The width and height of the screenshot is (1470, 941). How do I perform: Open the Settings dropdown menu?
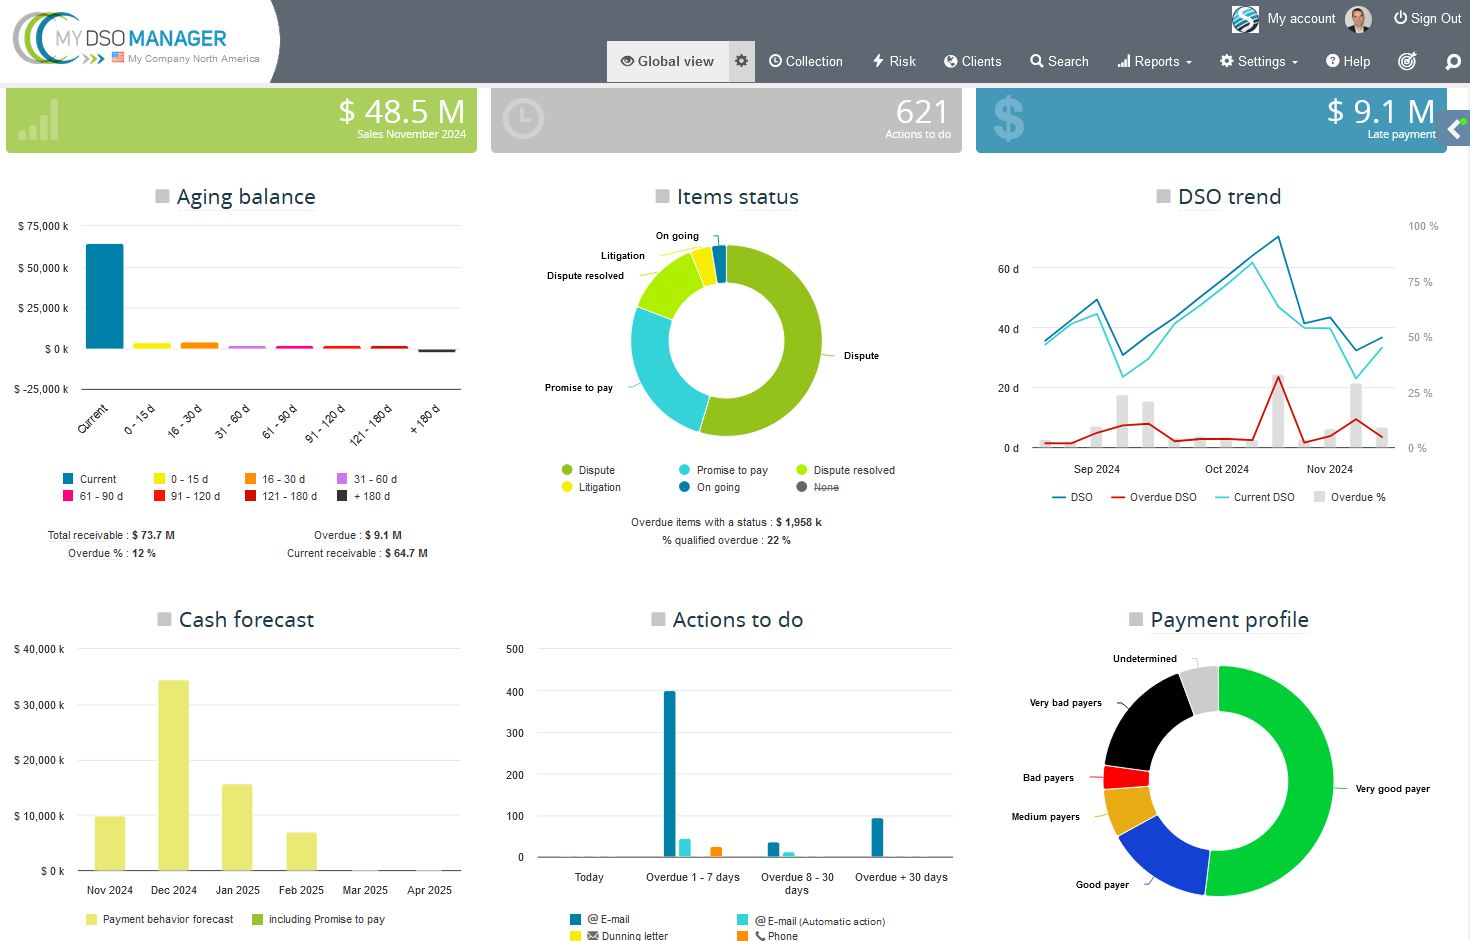click(x=1259, y=61)
